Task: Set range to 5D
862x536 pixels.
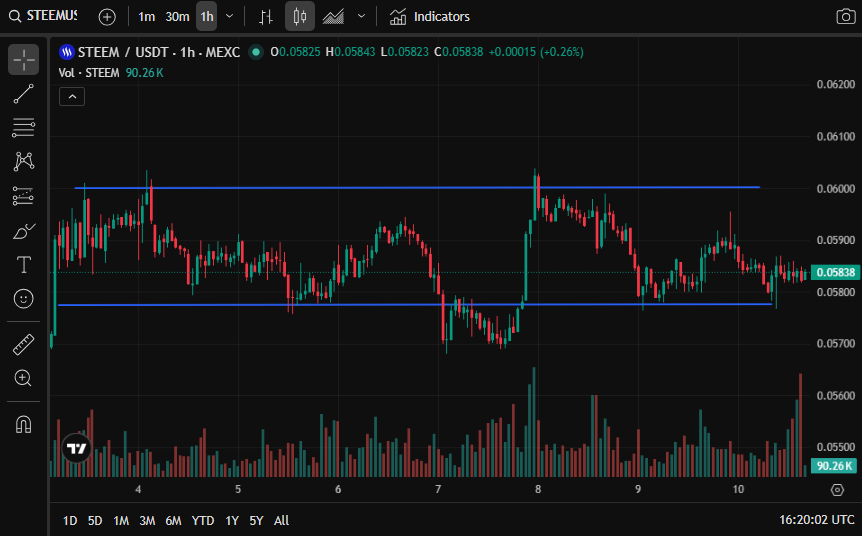Action: coord(95,521)
